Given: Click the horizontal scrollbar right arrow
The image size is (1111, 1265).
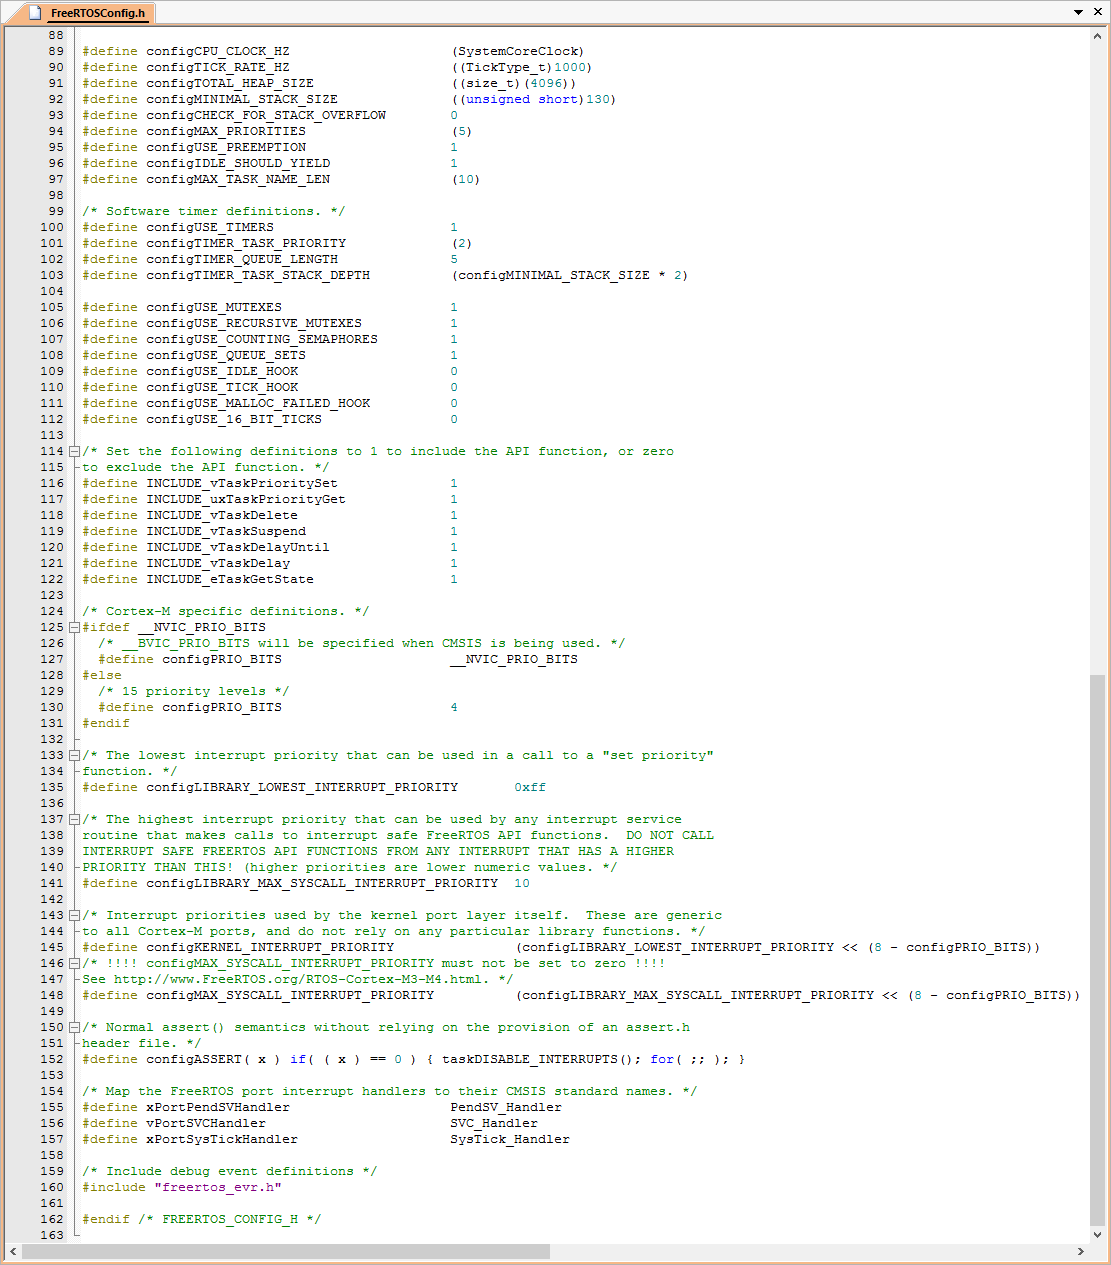Looking at the screenshot, I should coord(1081,1251).
